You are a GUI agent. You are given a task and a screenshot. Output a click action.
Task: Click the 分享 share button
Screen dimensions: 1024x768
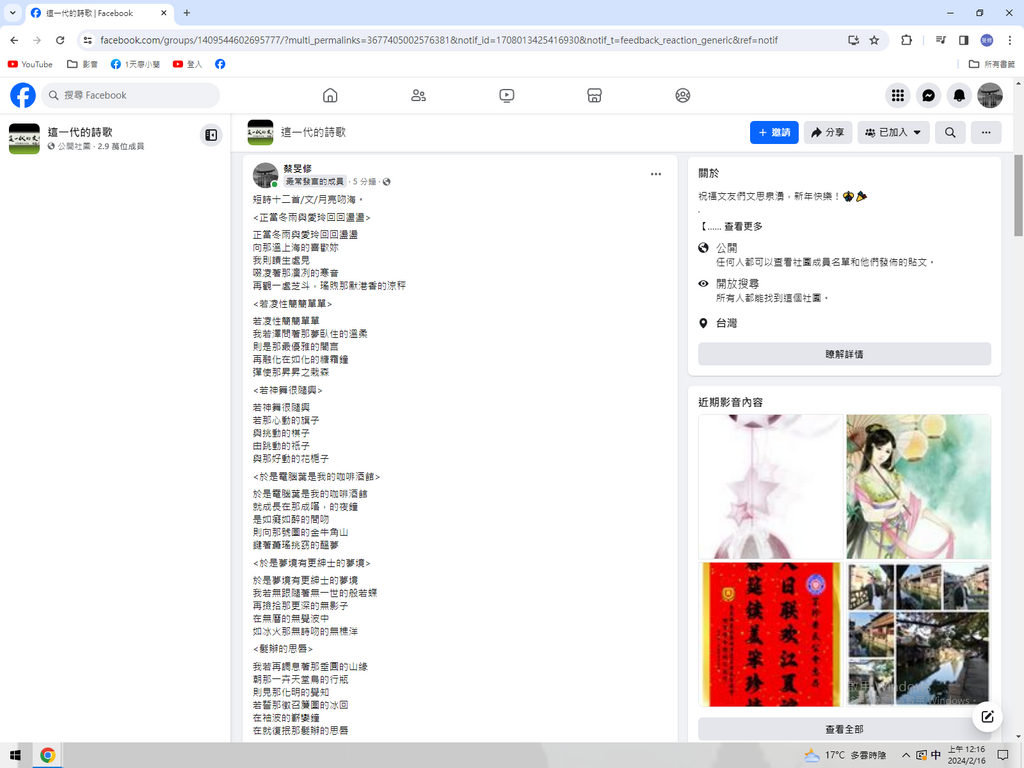point(827,132)
